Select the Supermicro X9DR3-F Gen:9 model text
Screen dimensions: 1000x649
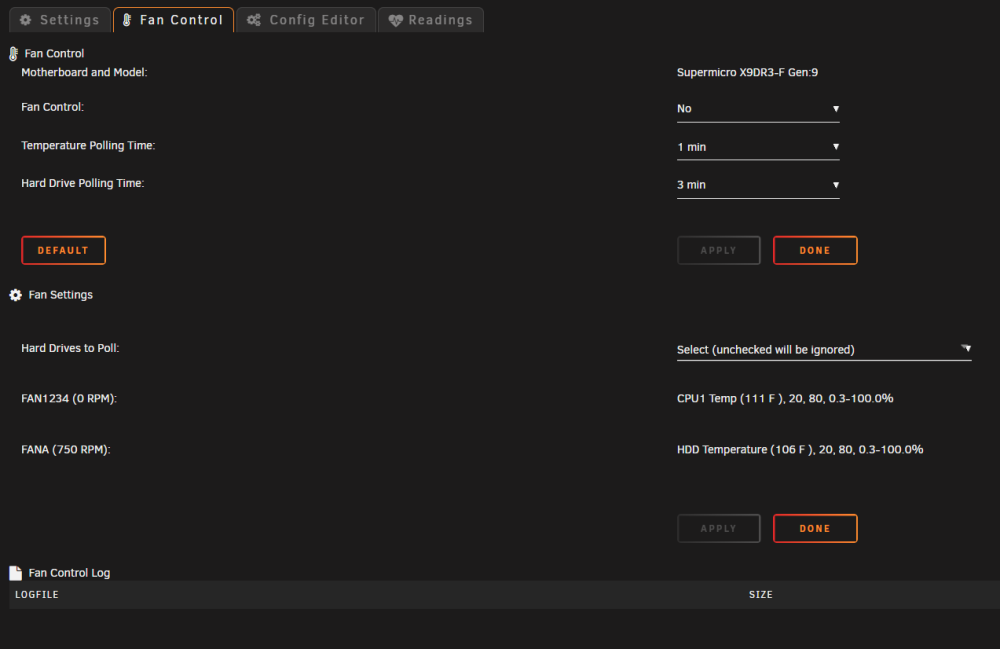747,73
